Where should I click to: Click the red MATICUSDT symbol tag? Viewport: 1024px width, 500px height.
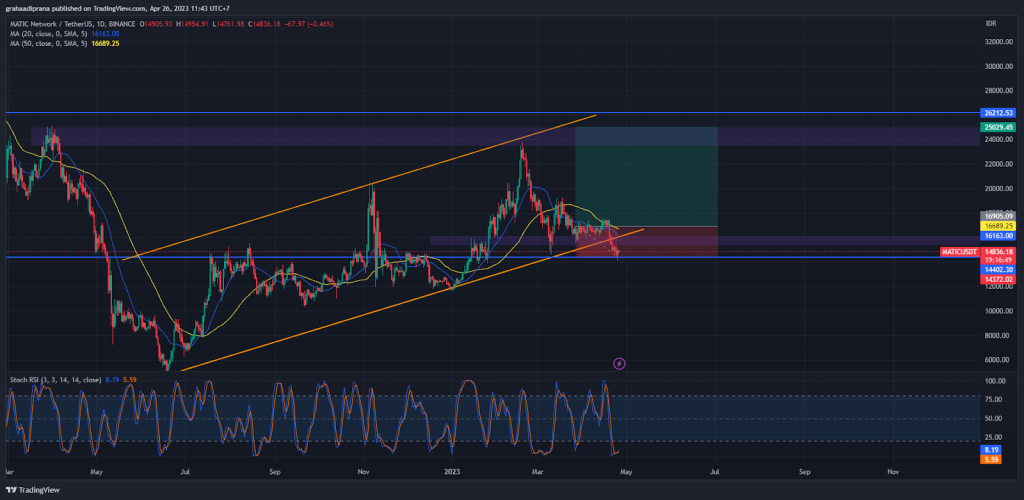point(959,251)
